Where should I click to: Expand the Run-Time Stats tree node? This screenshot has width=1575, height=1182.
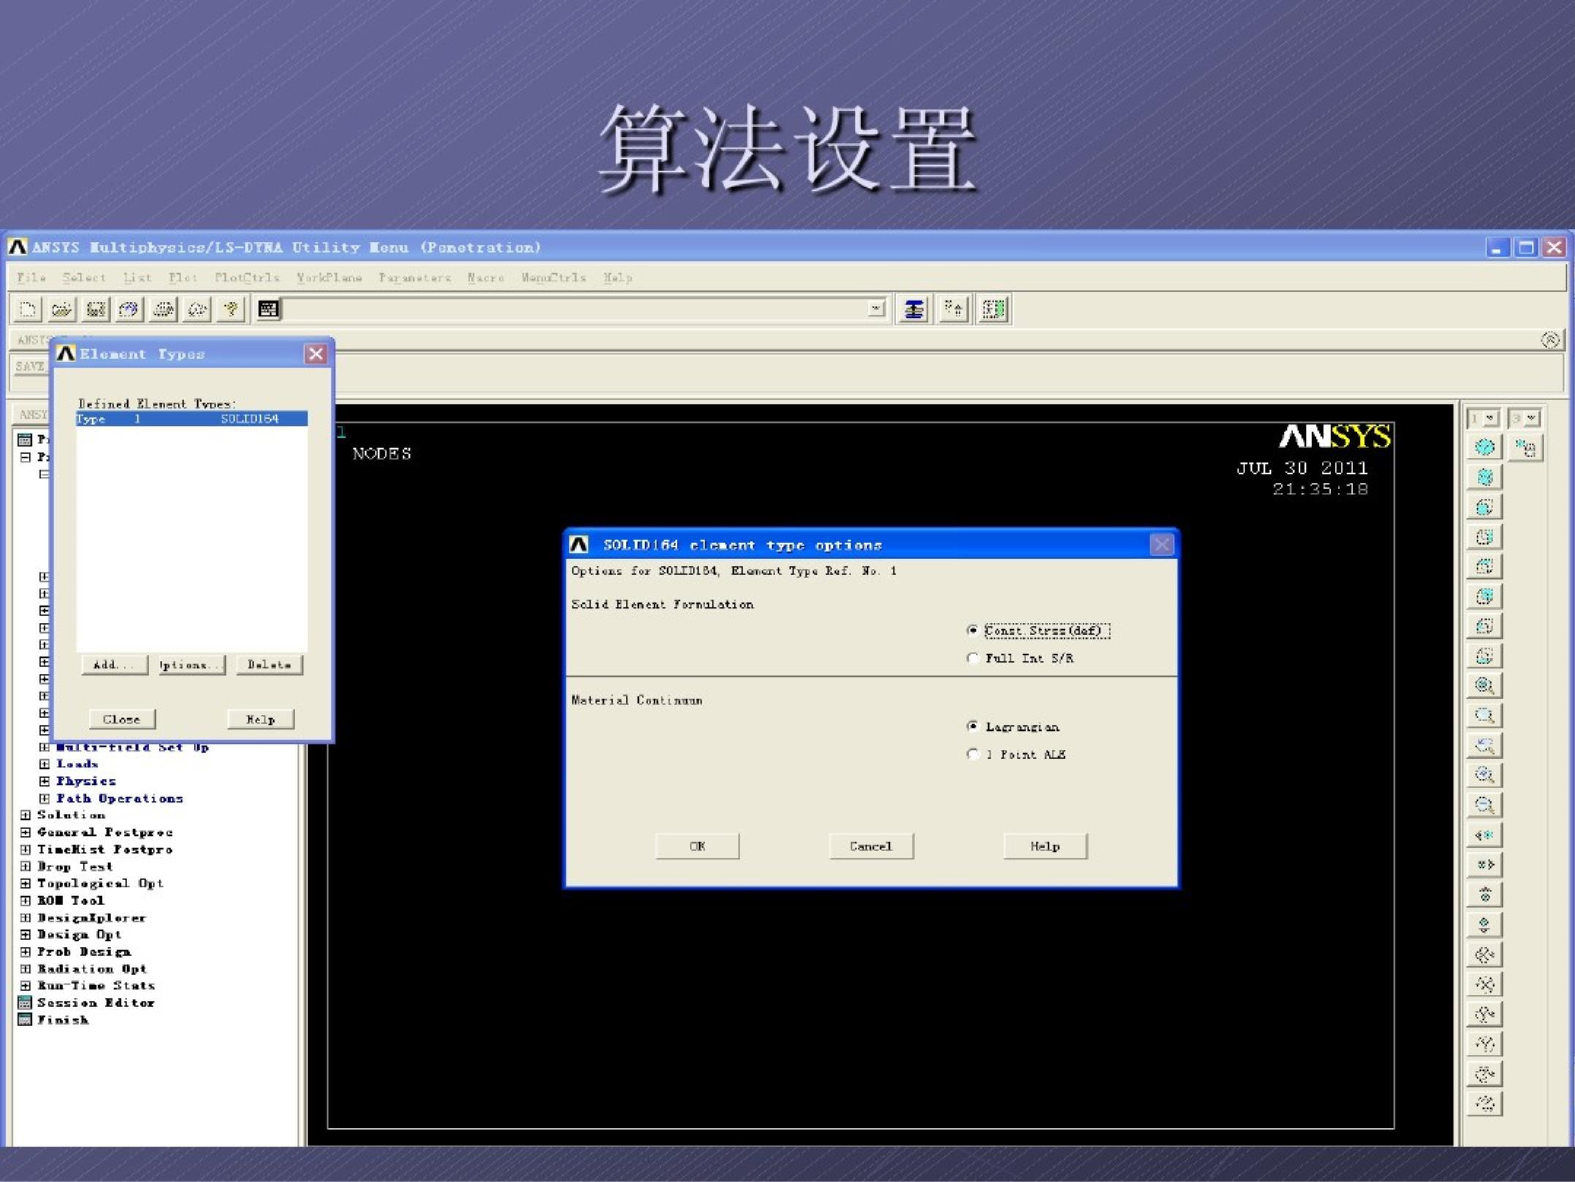(26, 985)
